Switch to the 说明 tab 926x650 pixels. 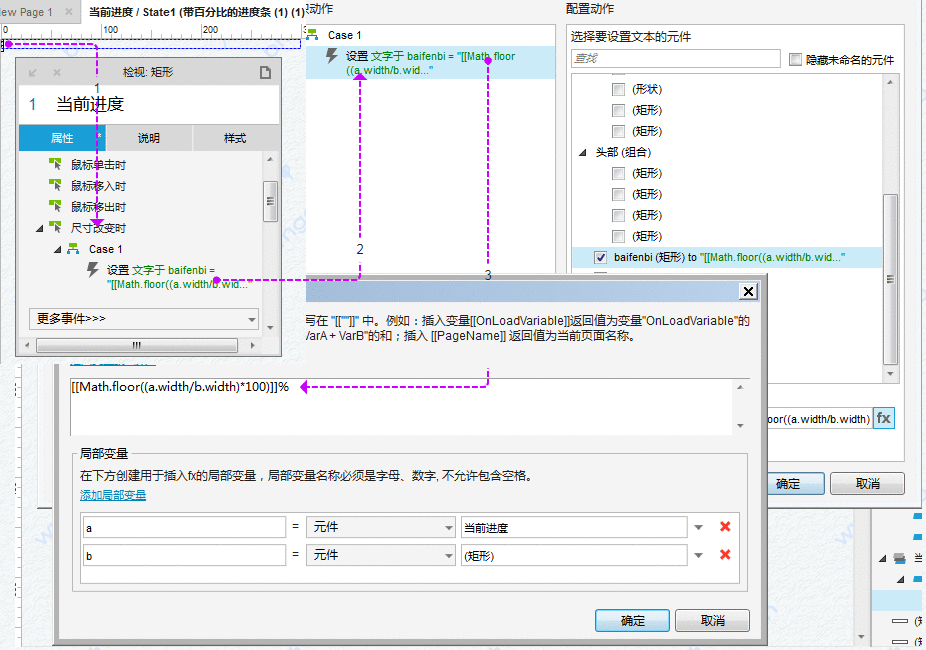tap(149, 138)
